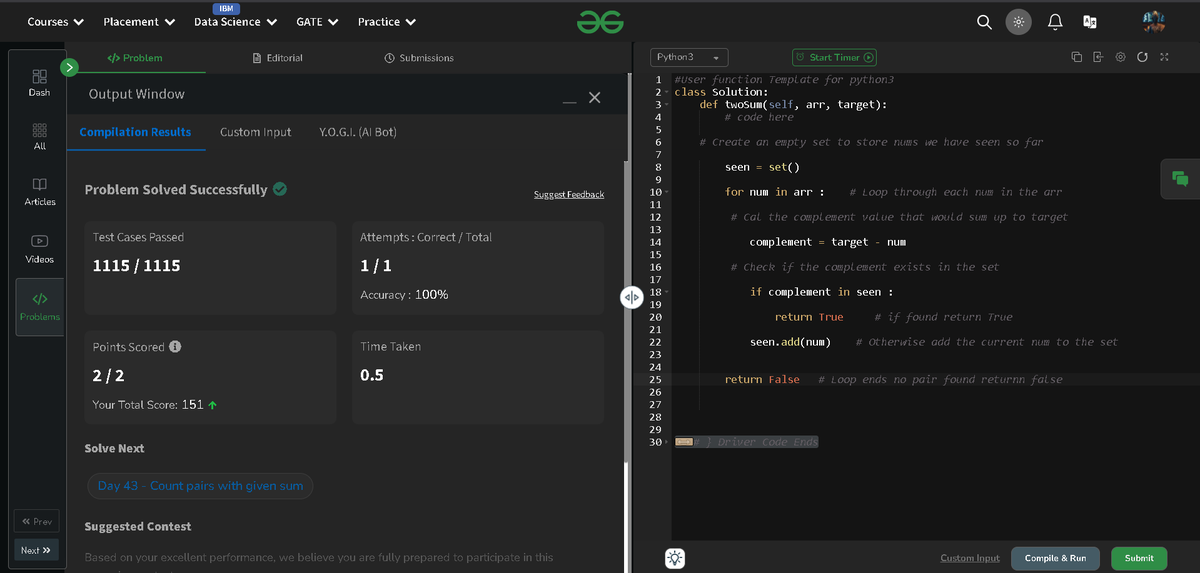Expand the GATE menu
This screenshot has height=573, width=1200.
317,22
